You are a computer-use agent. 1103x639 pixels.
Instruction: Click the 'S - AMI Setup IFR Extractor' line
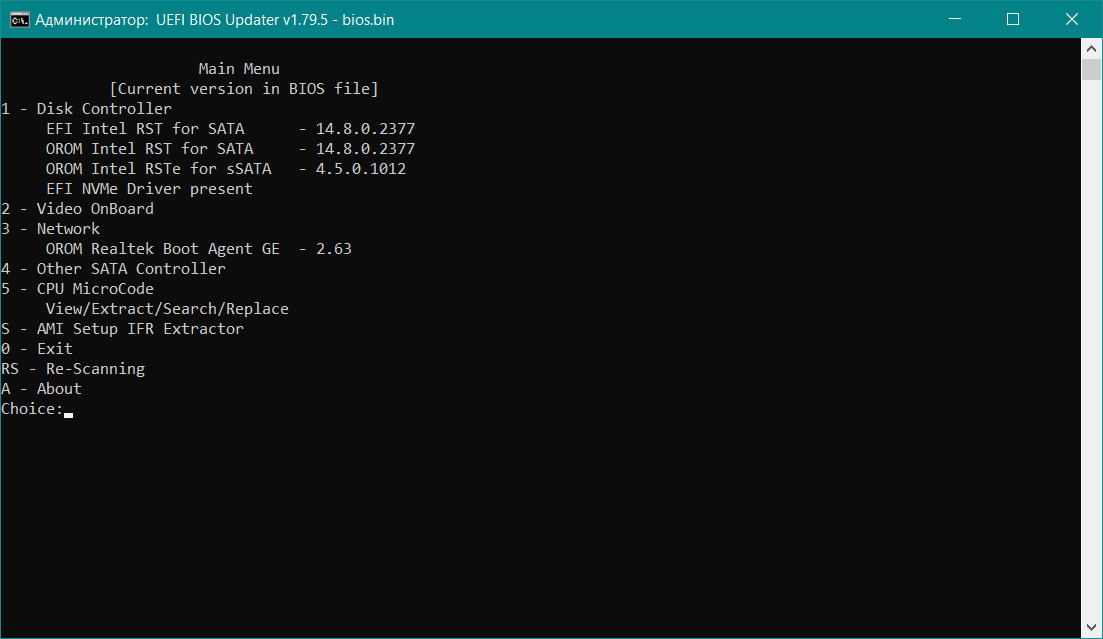coord(123,329)
